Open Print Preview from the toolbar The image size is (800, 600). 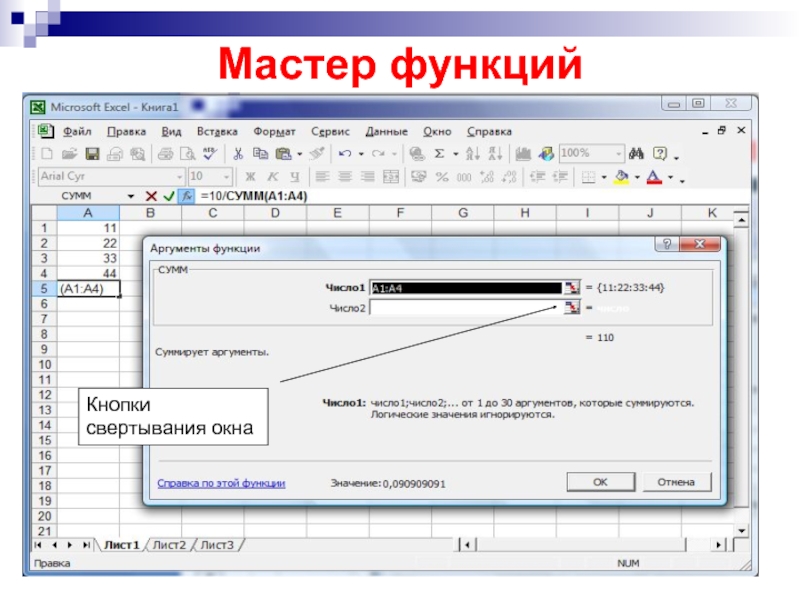coord(188,154)
